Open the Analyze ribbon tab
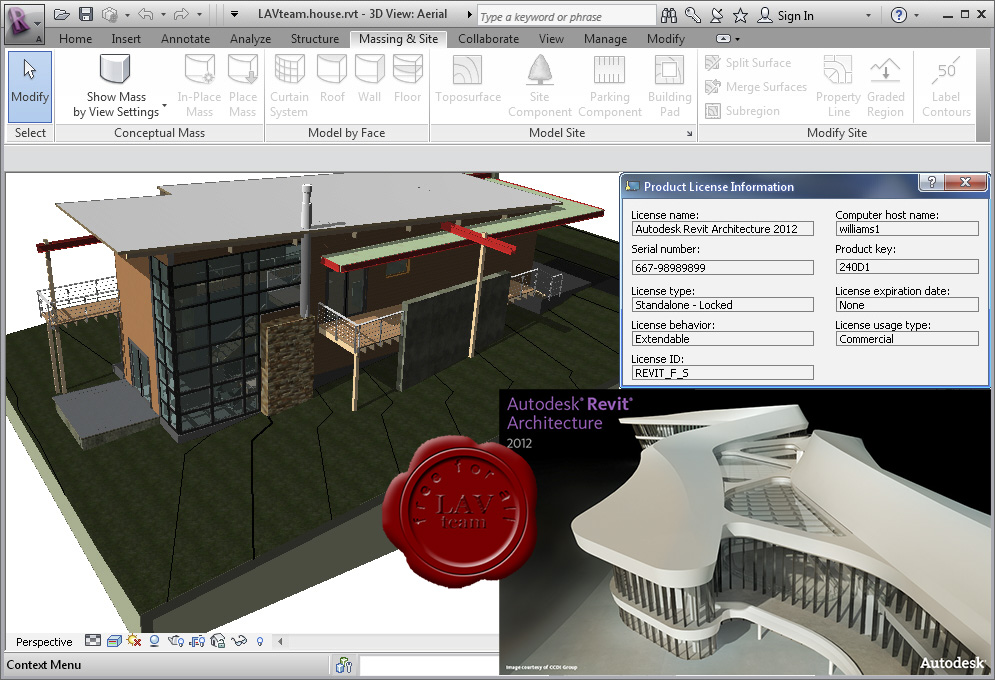Viewport: 995px width, 680px height. (250, 39)
